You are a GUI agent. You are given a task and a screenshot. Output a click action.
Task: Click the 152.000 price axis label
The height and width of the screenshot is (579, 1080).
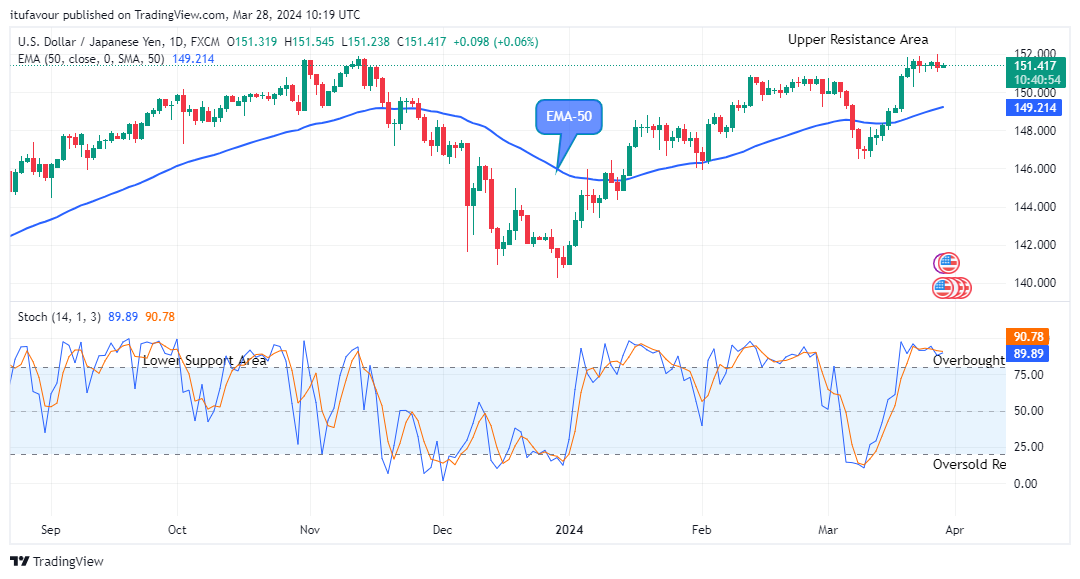pyautogui.click(x=1035, y=54)
